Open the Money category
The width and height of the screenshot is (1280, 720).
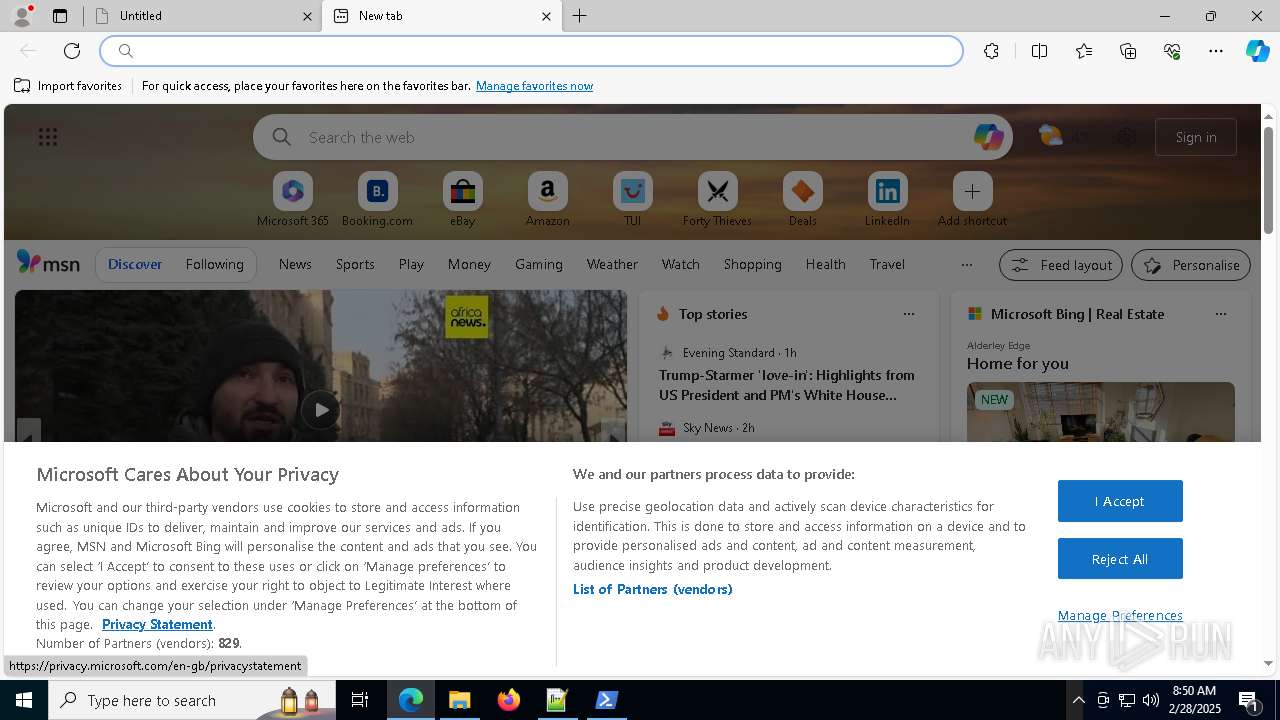pos(469,264)
